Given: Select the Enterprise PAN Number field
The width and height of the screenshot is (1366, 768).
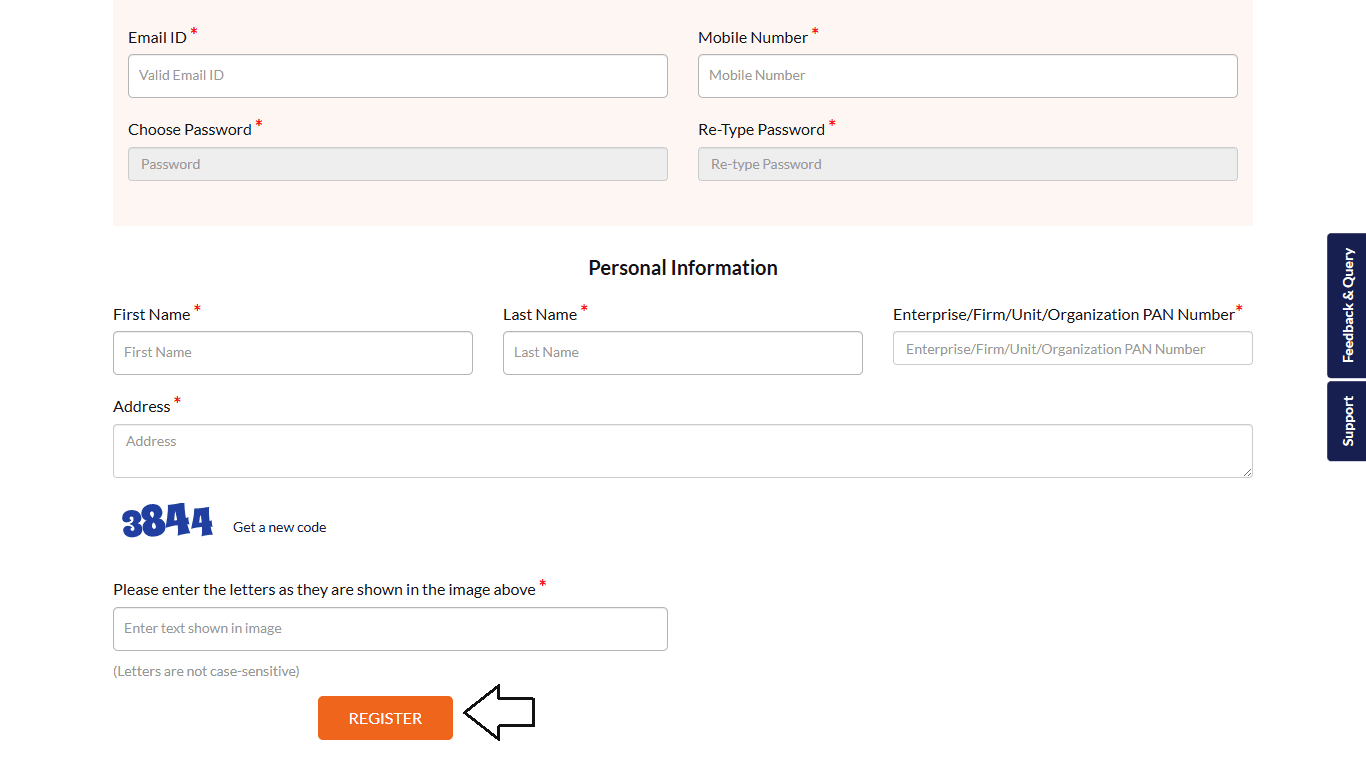Looking at the screenshot, I should point(1071,348).
